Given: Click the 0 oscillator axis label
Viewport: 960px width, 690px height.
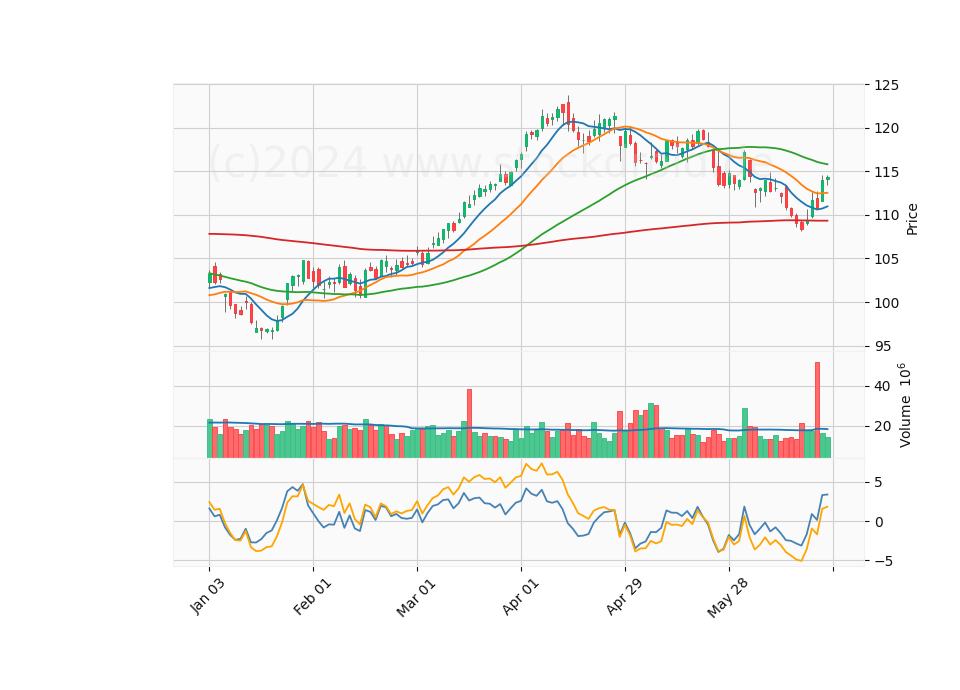Looking at the screenshot, I should [x=879, y=522].
